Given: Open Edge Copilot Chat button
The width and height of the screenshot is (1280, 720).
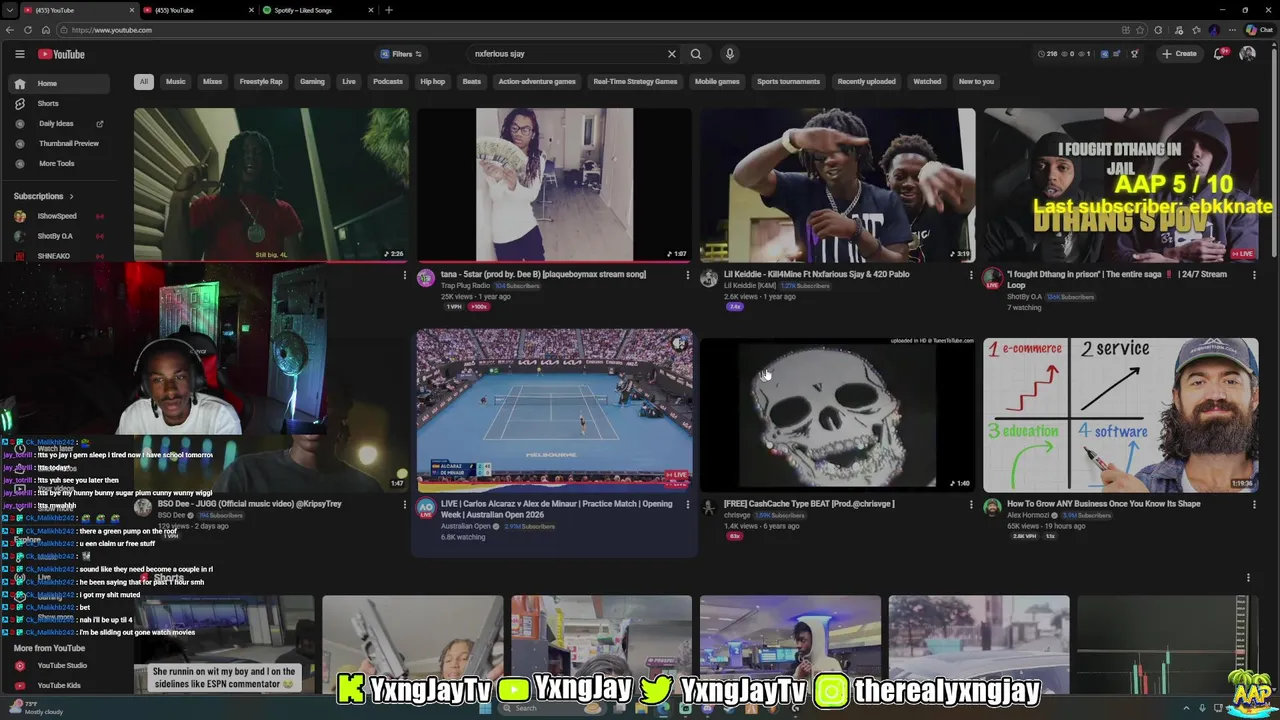Looking at the screenshot, I should [1261, 30].
